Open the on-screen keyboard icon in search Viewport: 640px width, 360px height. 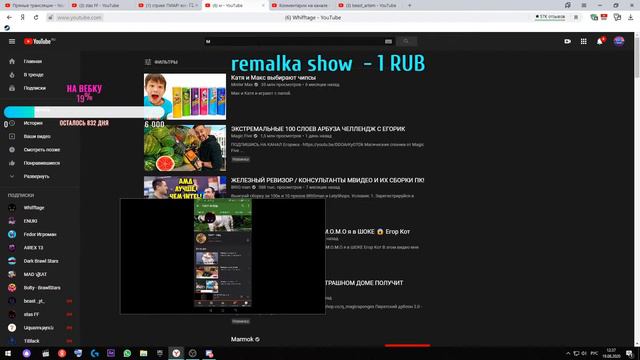[x=388, y=41]
